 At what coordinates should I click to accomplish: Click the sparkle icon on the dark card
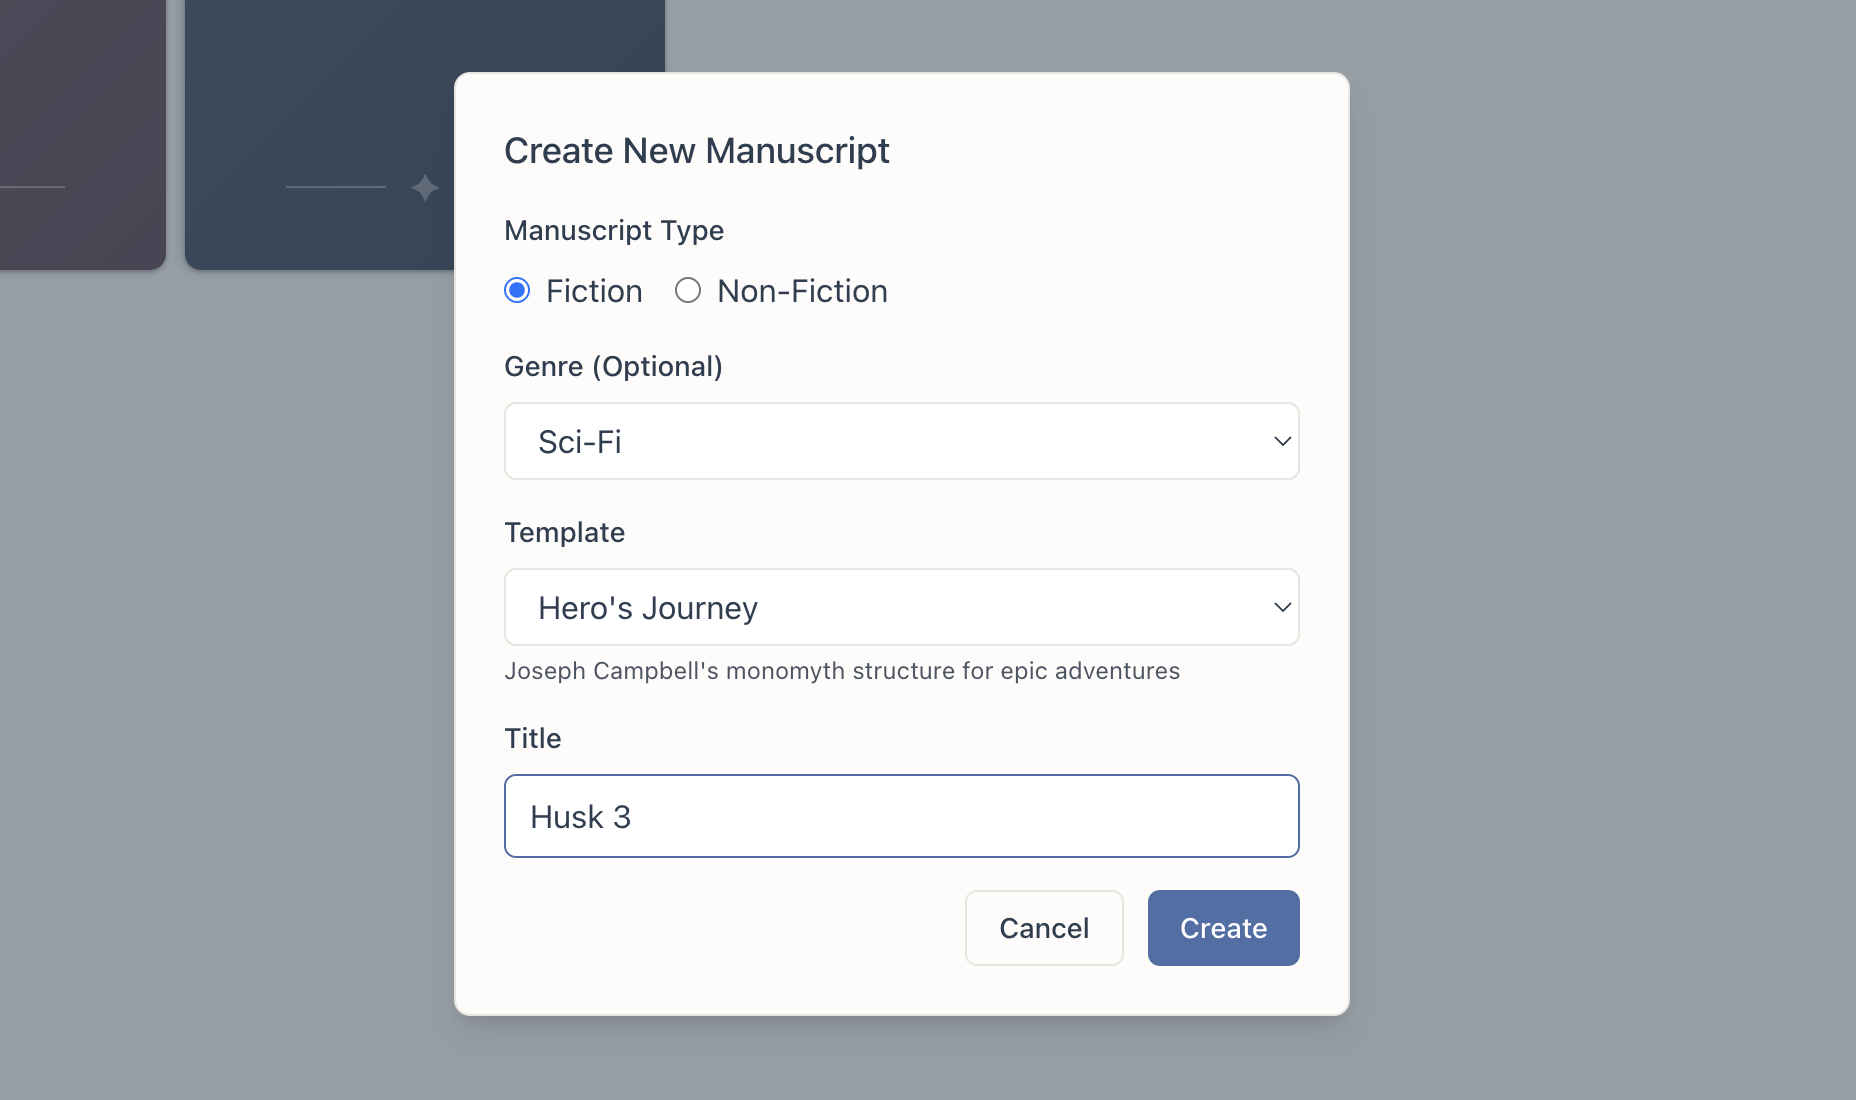pos(423,186)
